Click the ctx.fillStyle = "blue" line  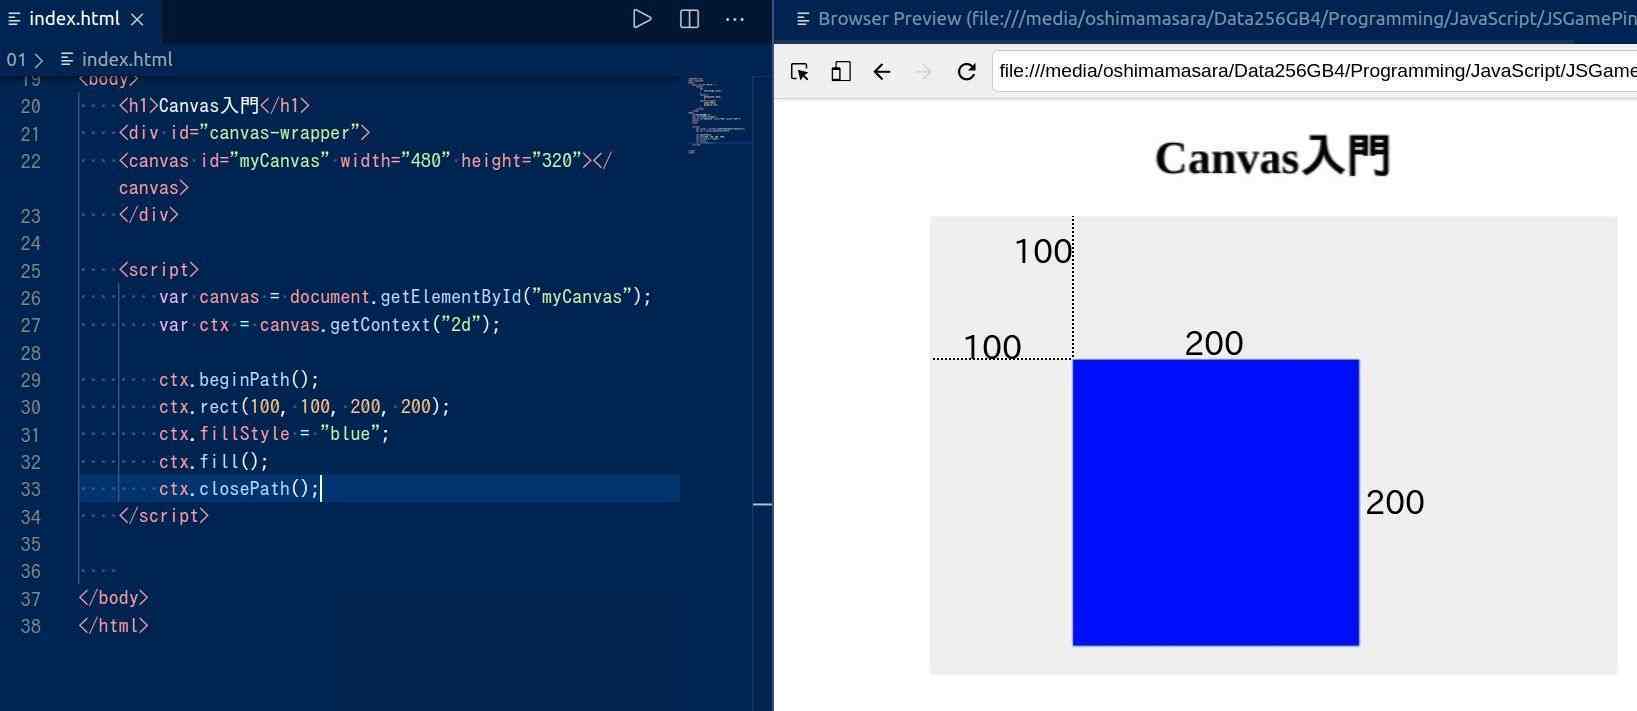point(274,434)
